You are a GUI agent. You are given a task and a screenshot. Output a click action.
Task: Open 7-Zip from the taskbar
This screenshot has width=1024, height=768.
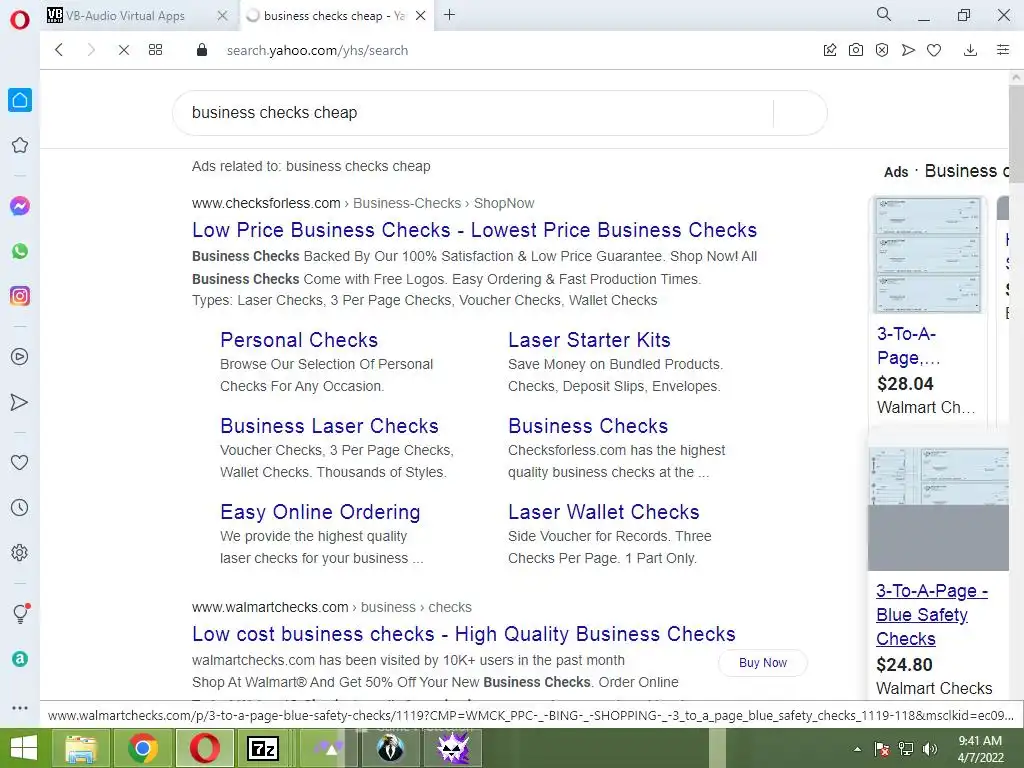(x=263, y=748)
